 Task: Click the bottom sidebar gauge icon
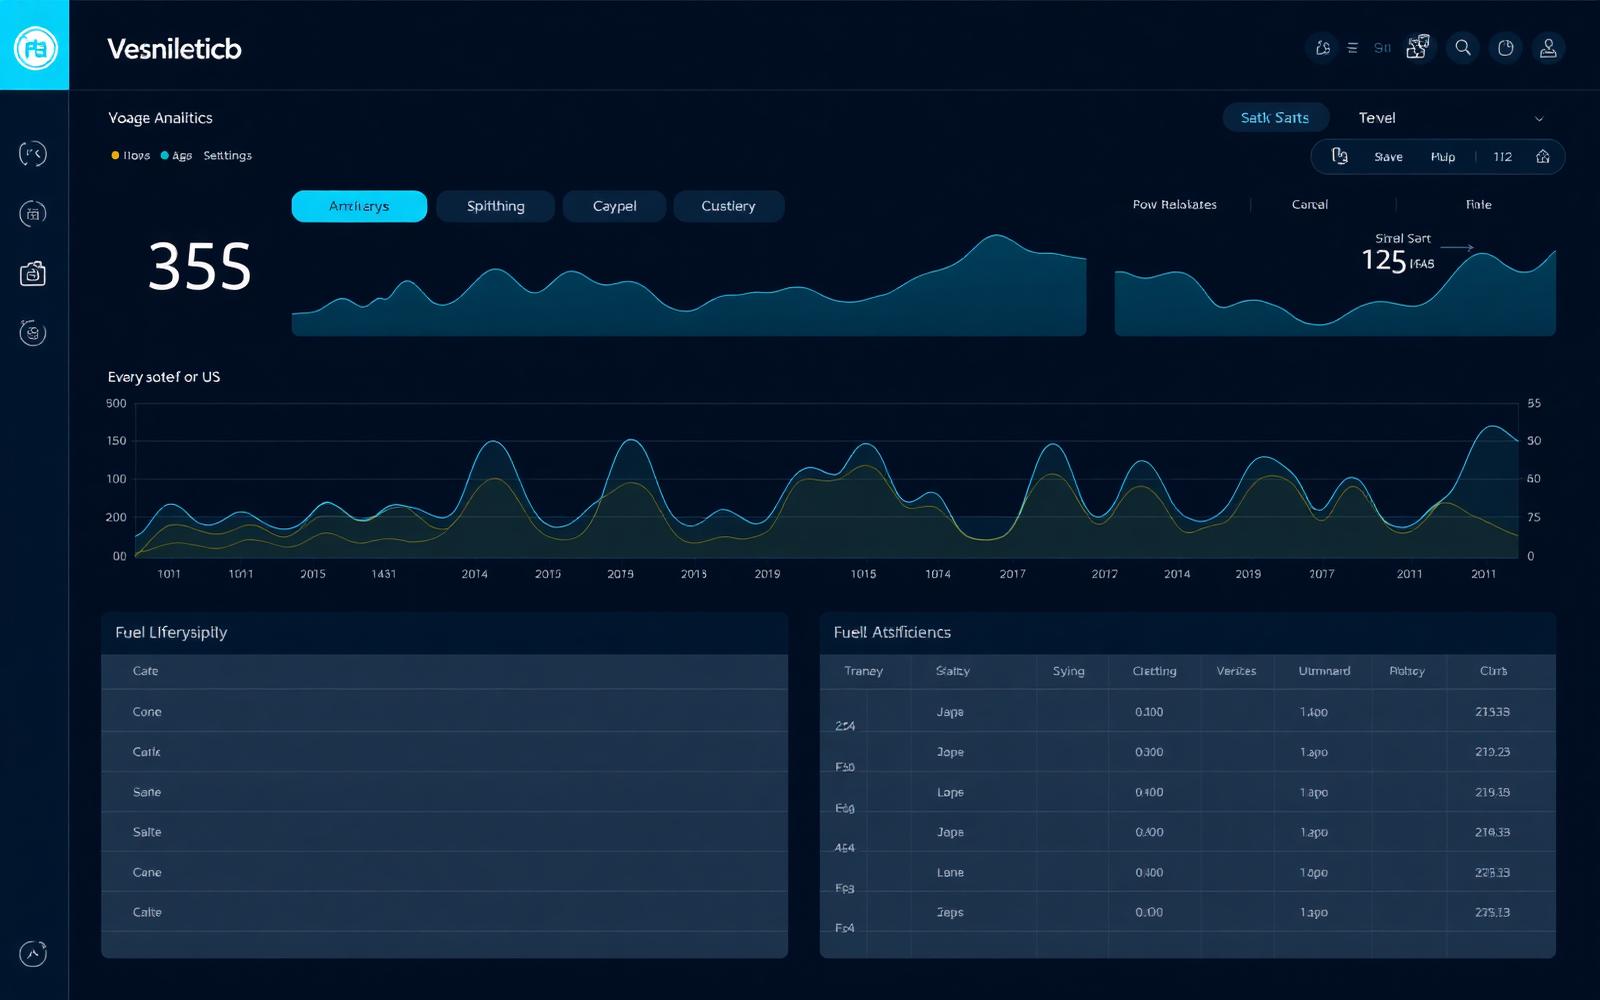click(x=33, y=954)
